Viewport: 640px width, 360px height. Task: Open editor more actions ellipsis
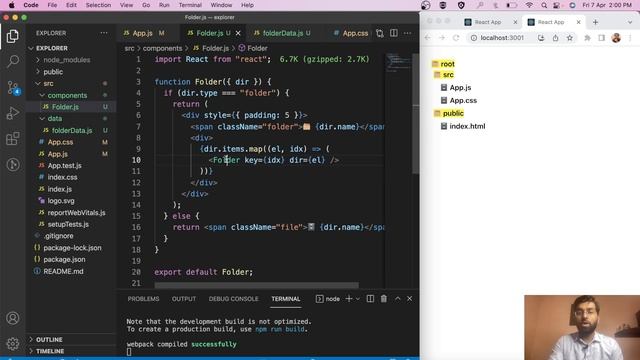pos(407,33)
